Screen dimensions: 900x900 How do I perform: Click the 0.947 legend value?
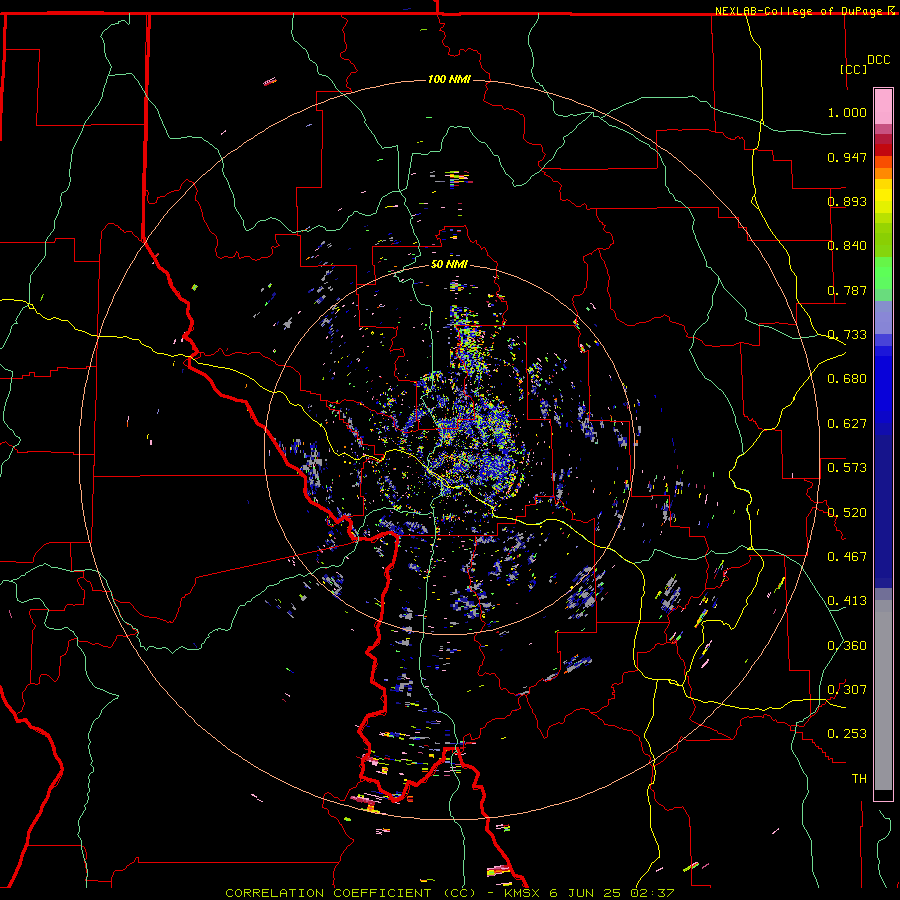847,157
